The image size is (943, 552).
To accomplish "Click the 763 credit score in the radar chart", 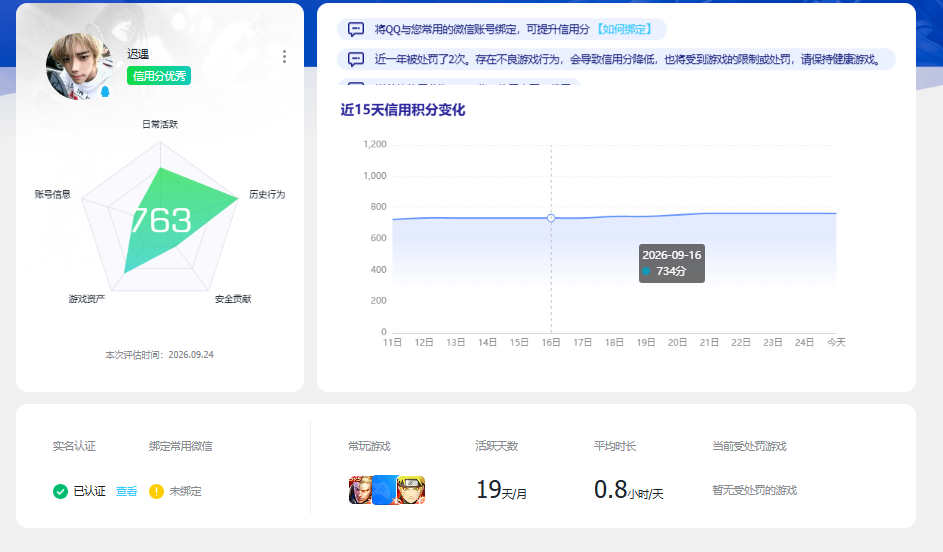I will (x=161, y=220).
